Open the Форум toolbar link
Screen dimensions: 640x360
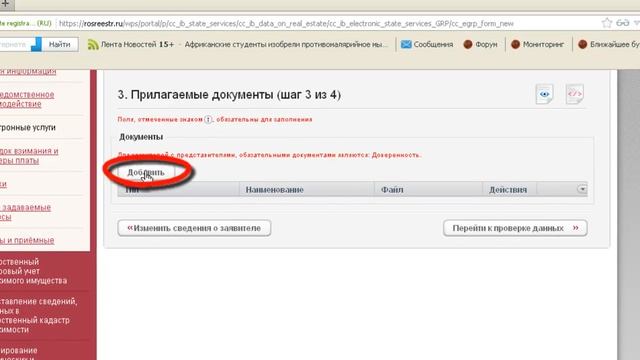coord(486,44)
